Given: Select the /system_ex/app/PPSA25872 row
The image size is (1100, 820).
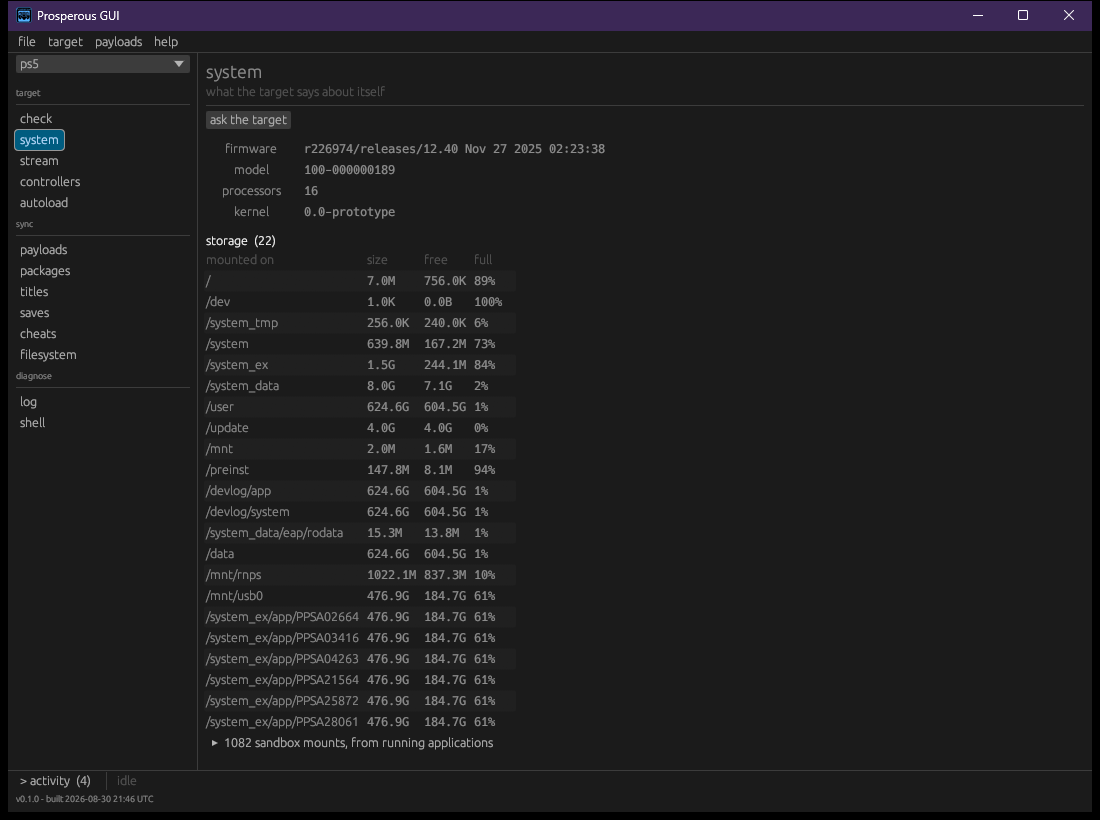Looking at the screenshot, I should pyautogui.click(x=361, y=701).
